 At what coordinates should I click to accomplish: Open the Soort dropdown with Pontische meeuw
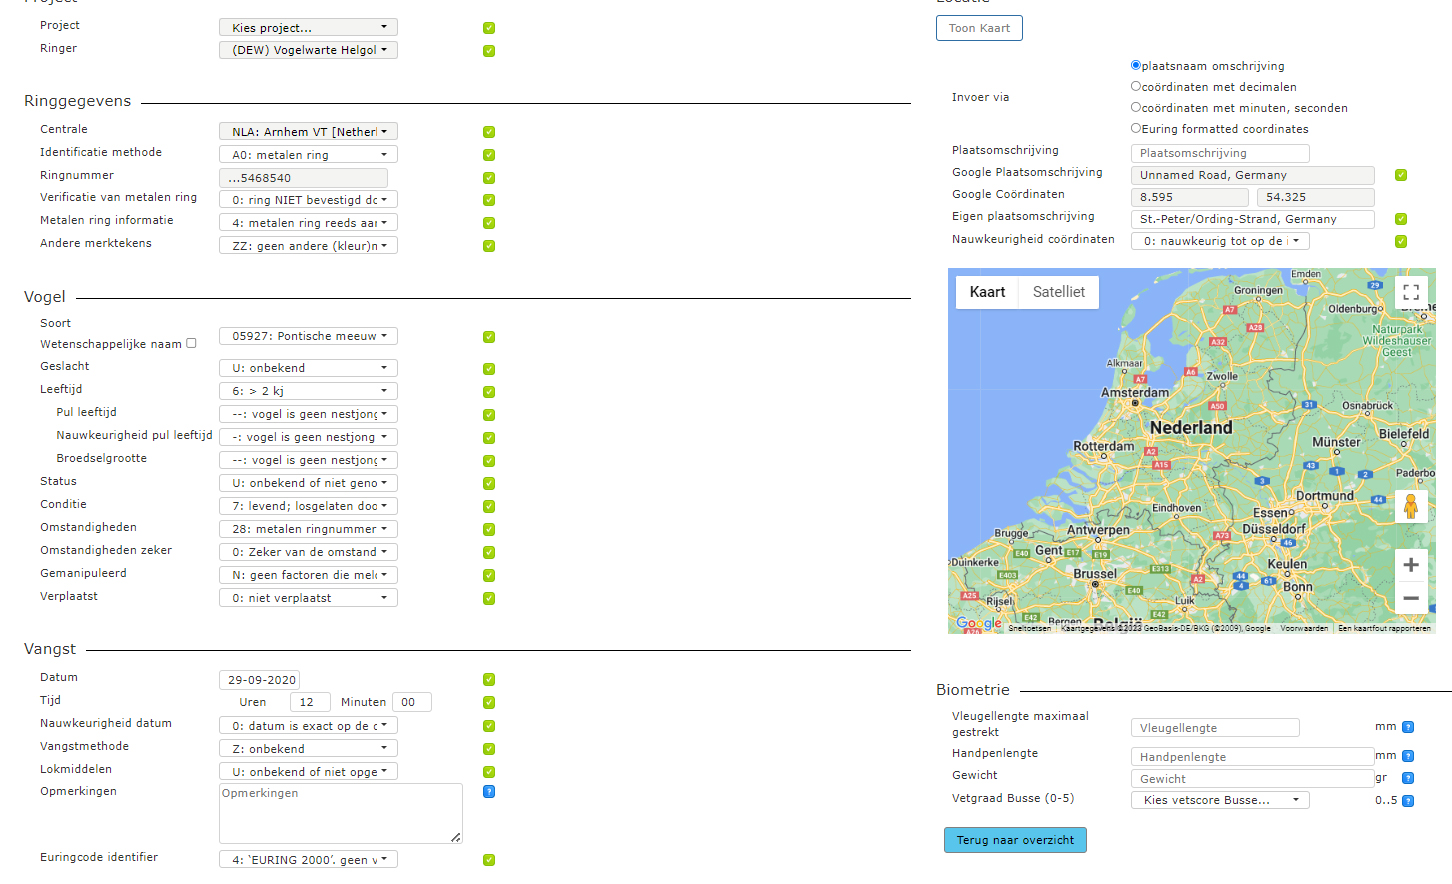tap(308, 336)
